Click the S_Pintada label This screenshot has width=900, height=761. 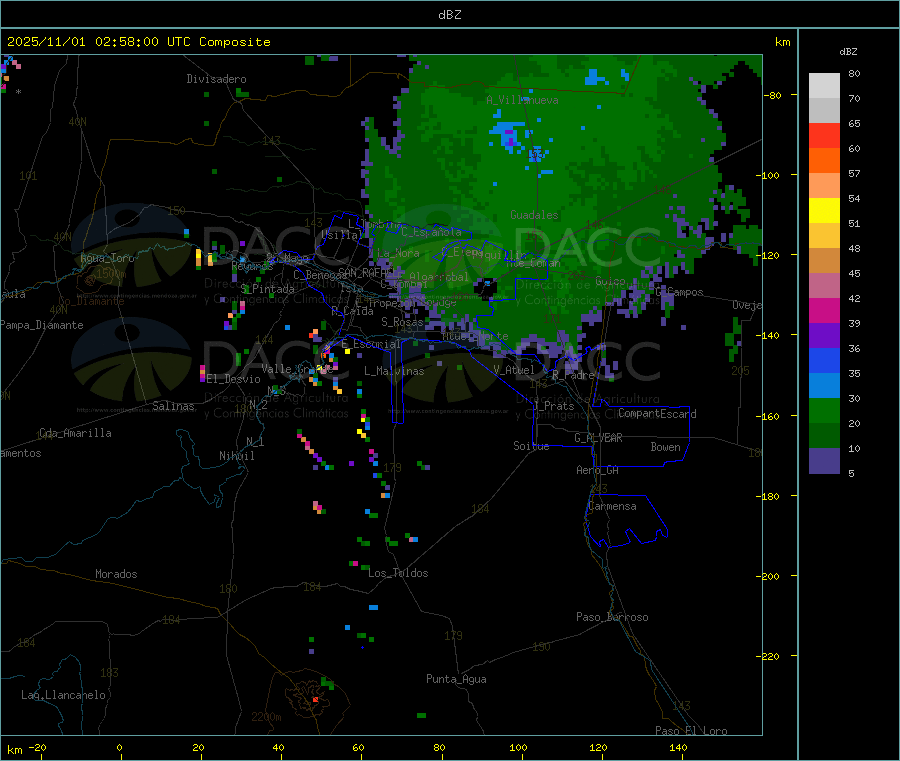267,289
